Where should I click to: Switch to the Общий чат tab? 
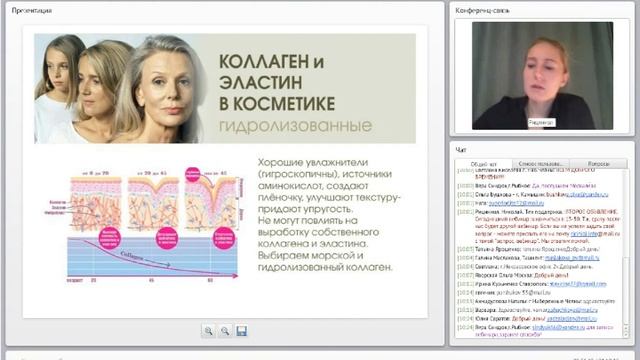pyautogui.click(x=483, y=164)
